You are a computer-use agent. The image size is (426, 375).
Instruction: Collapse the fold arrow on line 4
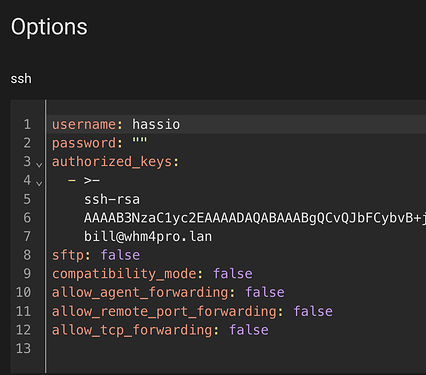39,183
